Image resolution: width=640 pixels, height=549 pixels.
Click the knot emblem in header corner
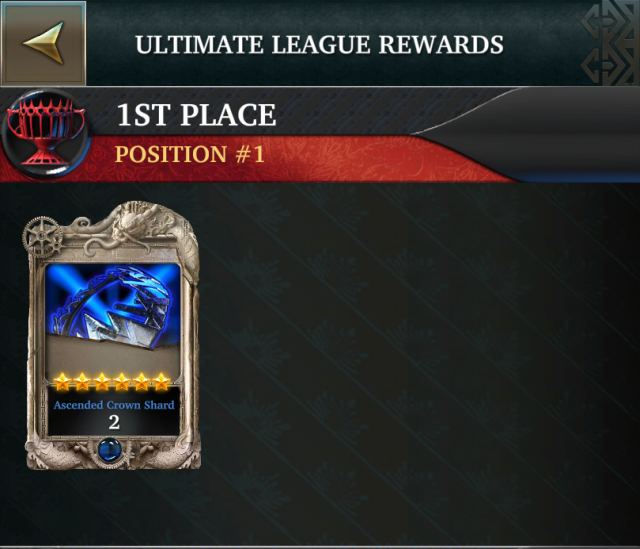[x=611, y=43]
